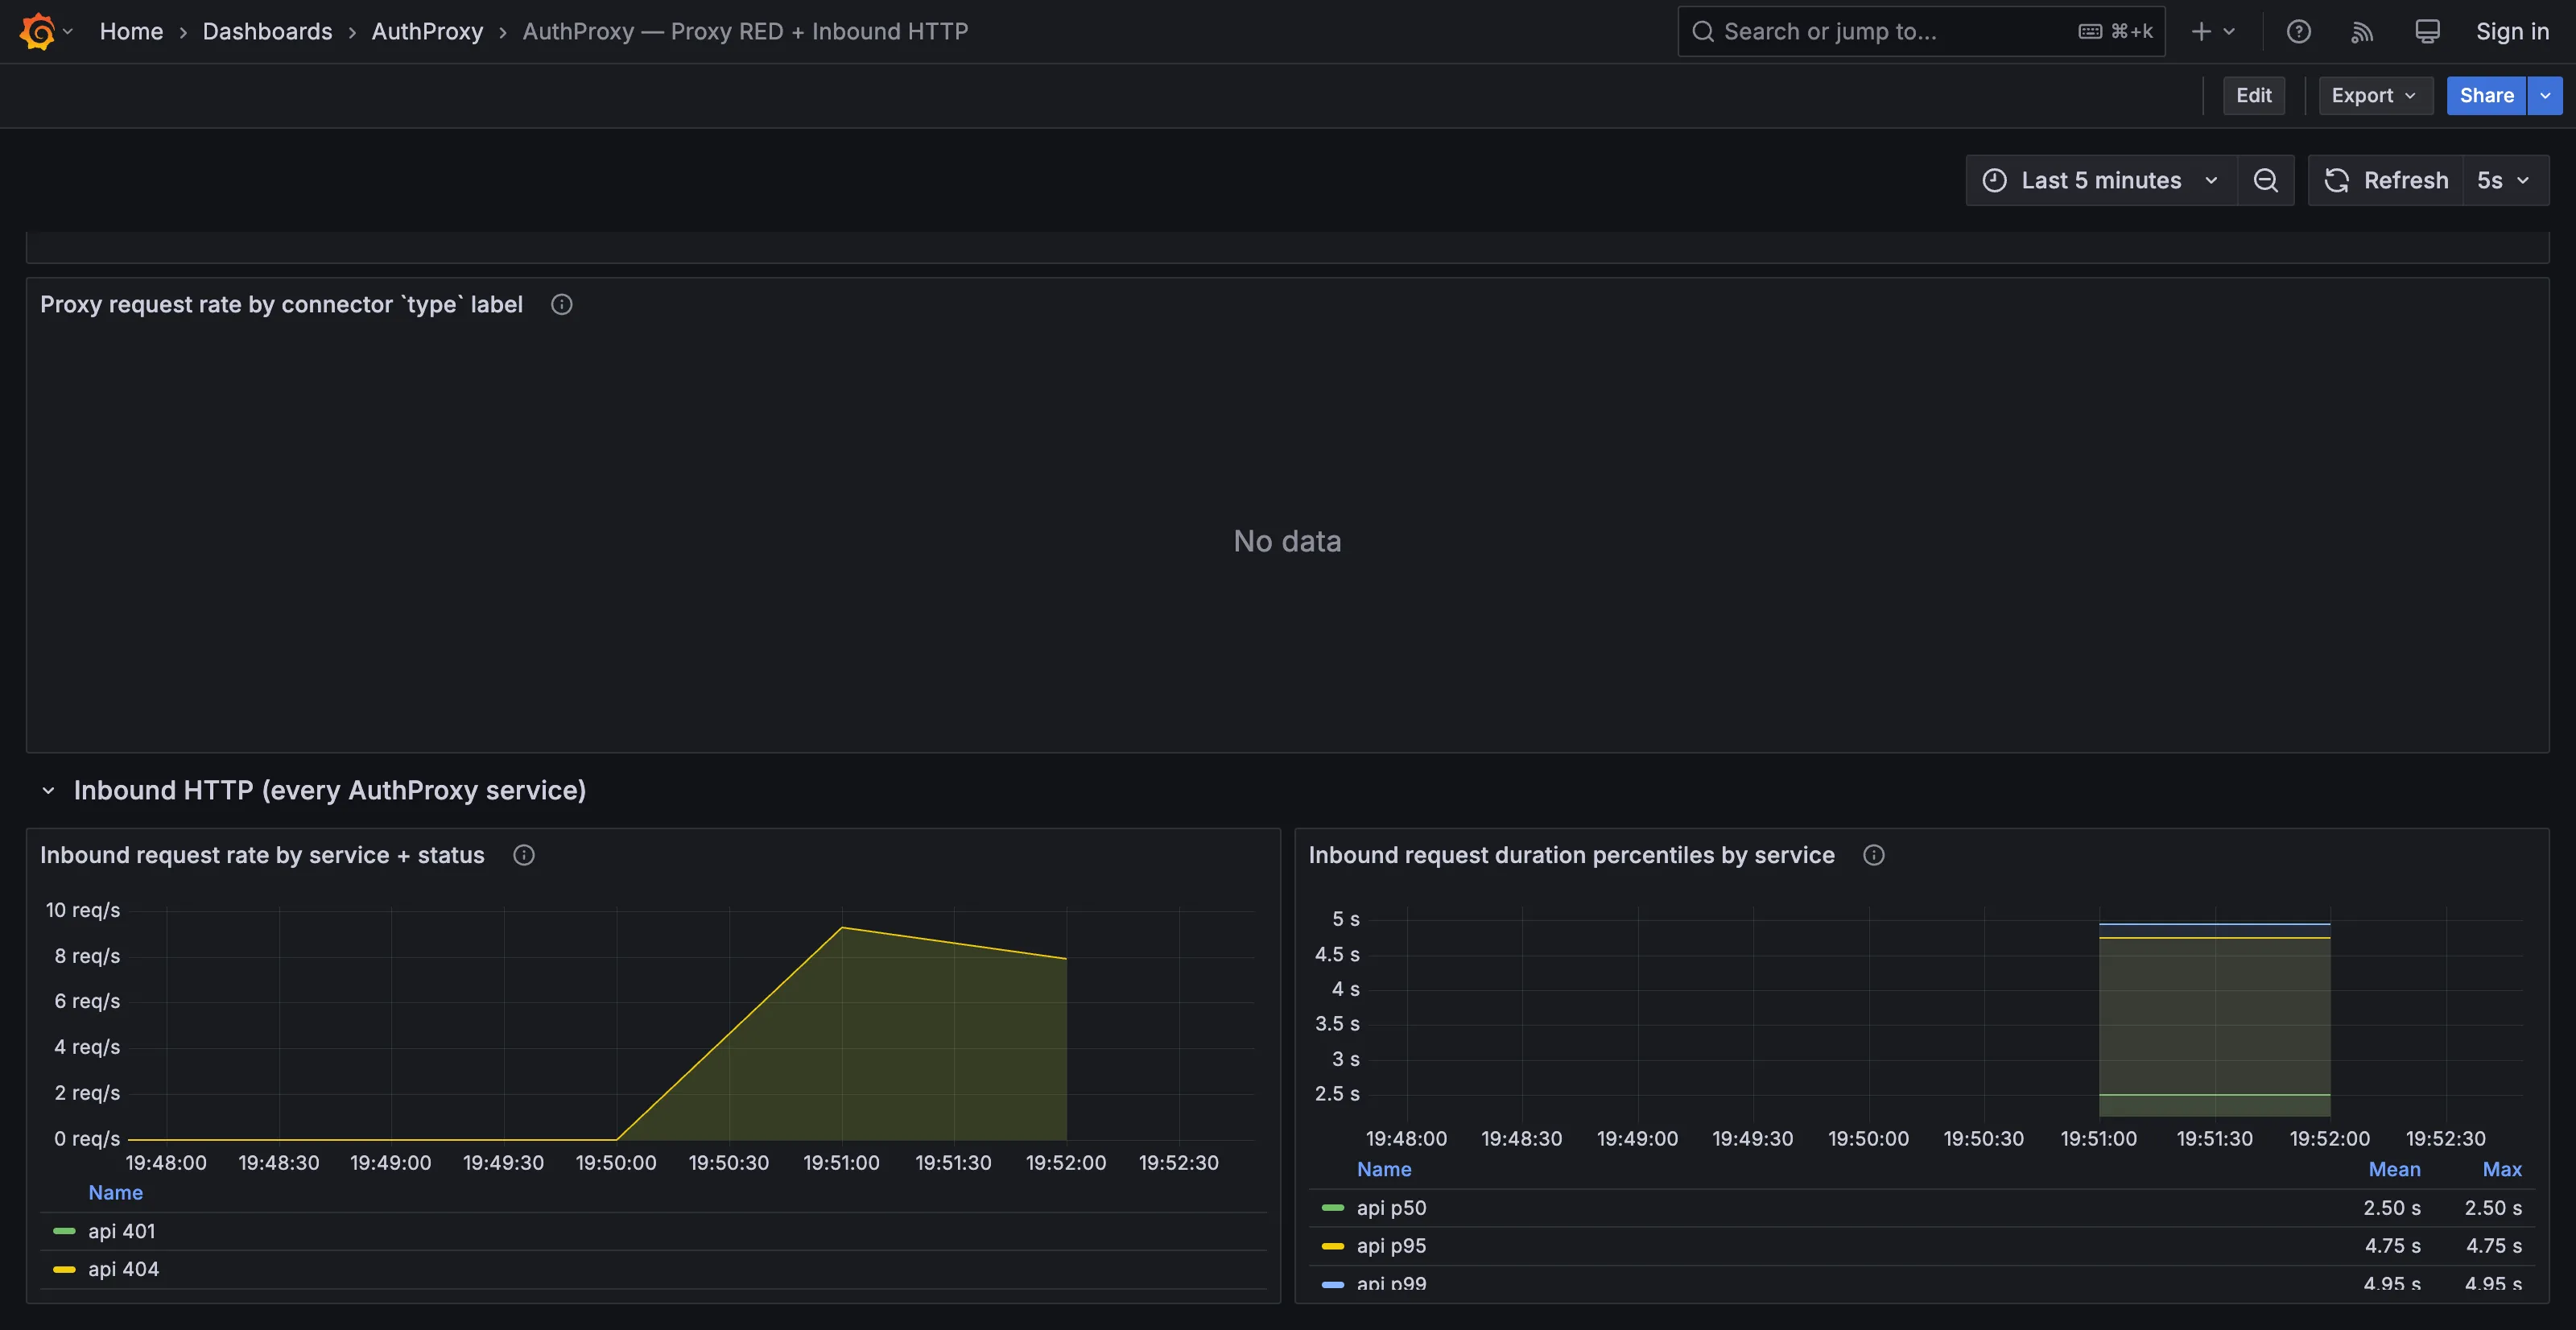This screenshot has height=1330, width=2576.
Task: Click the yellow api p95 color swatch
Action: pyautogui.click(x=1333, y=1245)
